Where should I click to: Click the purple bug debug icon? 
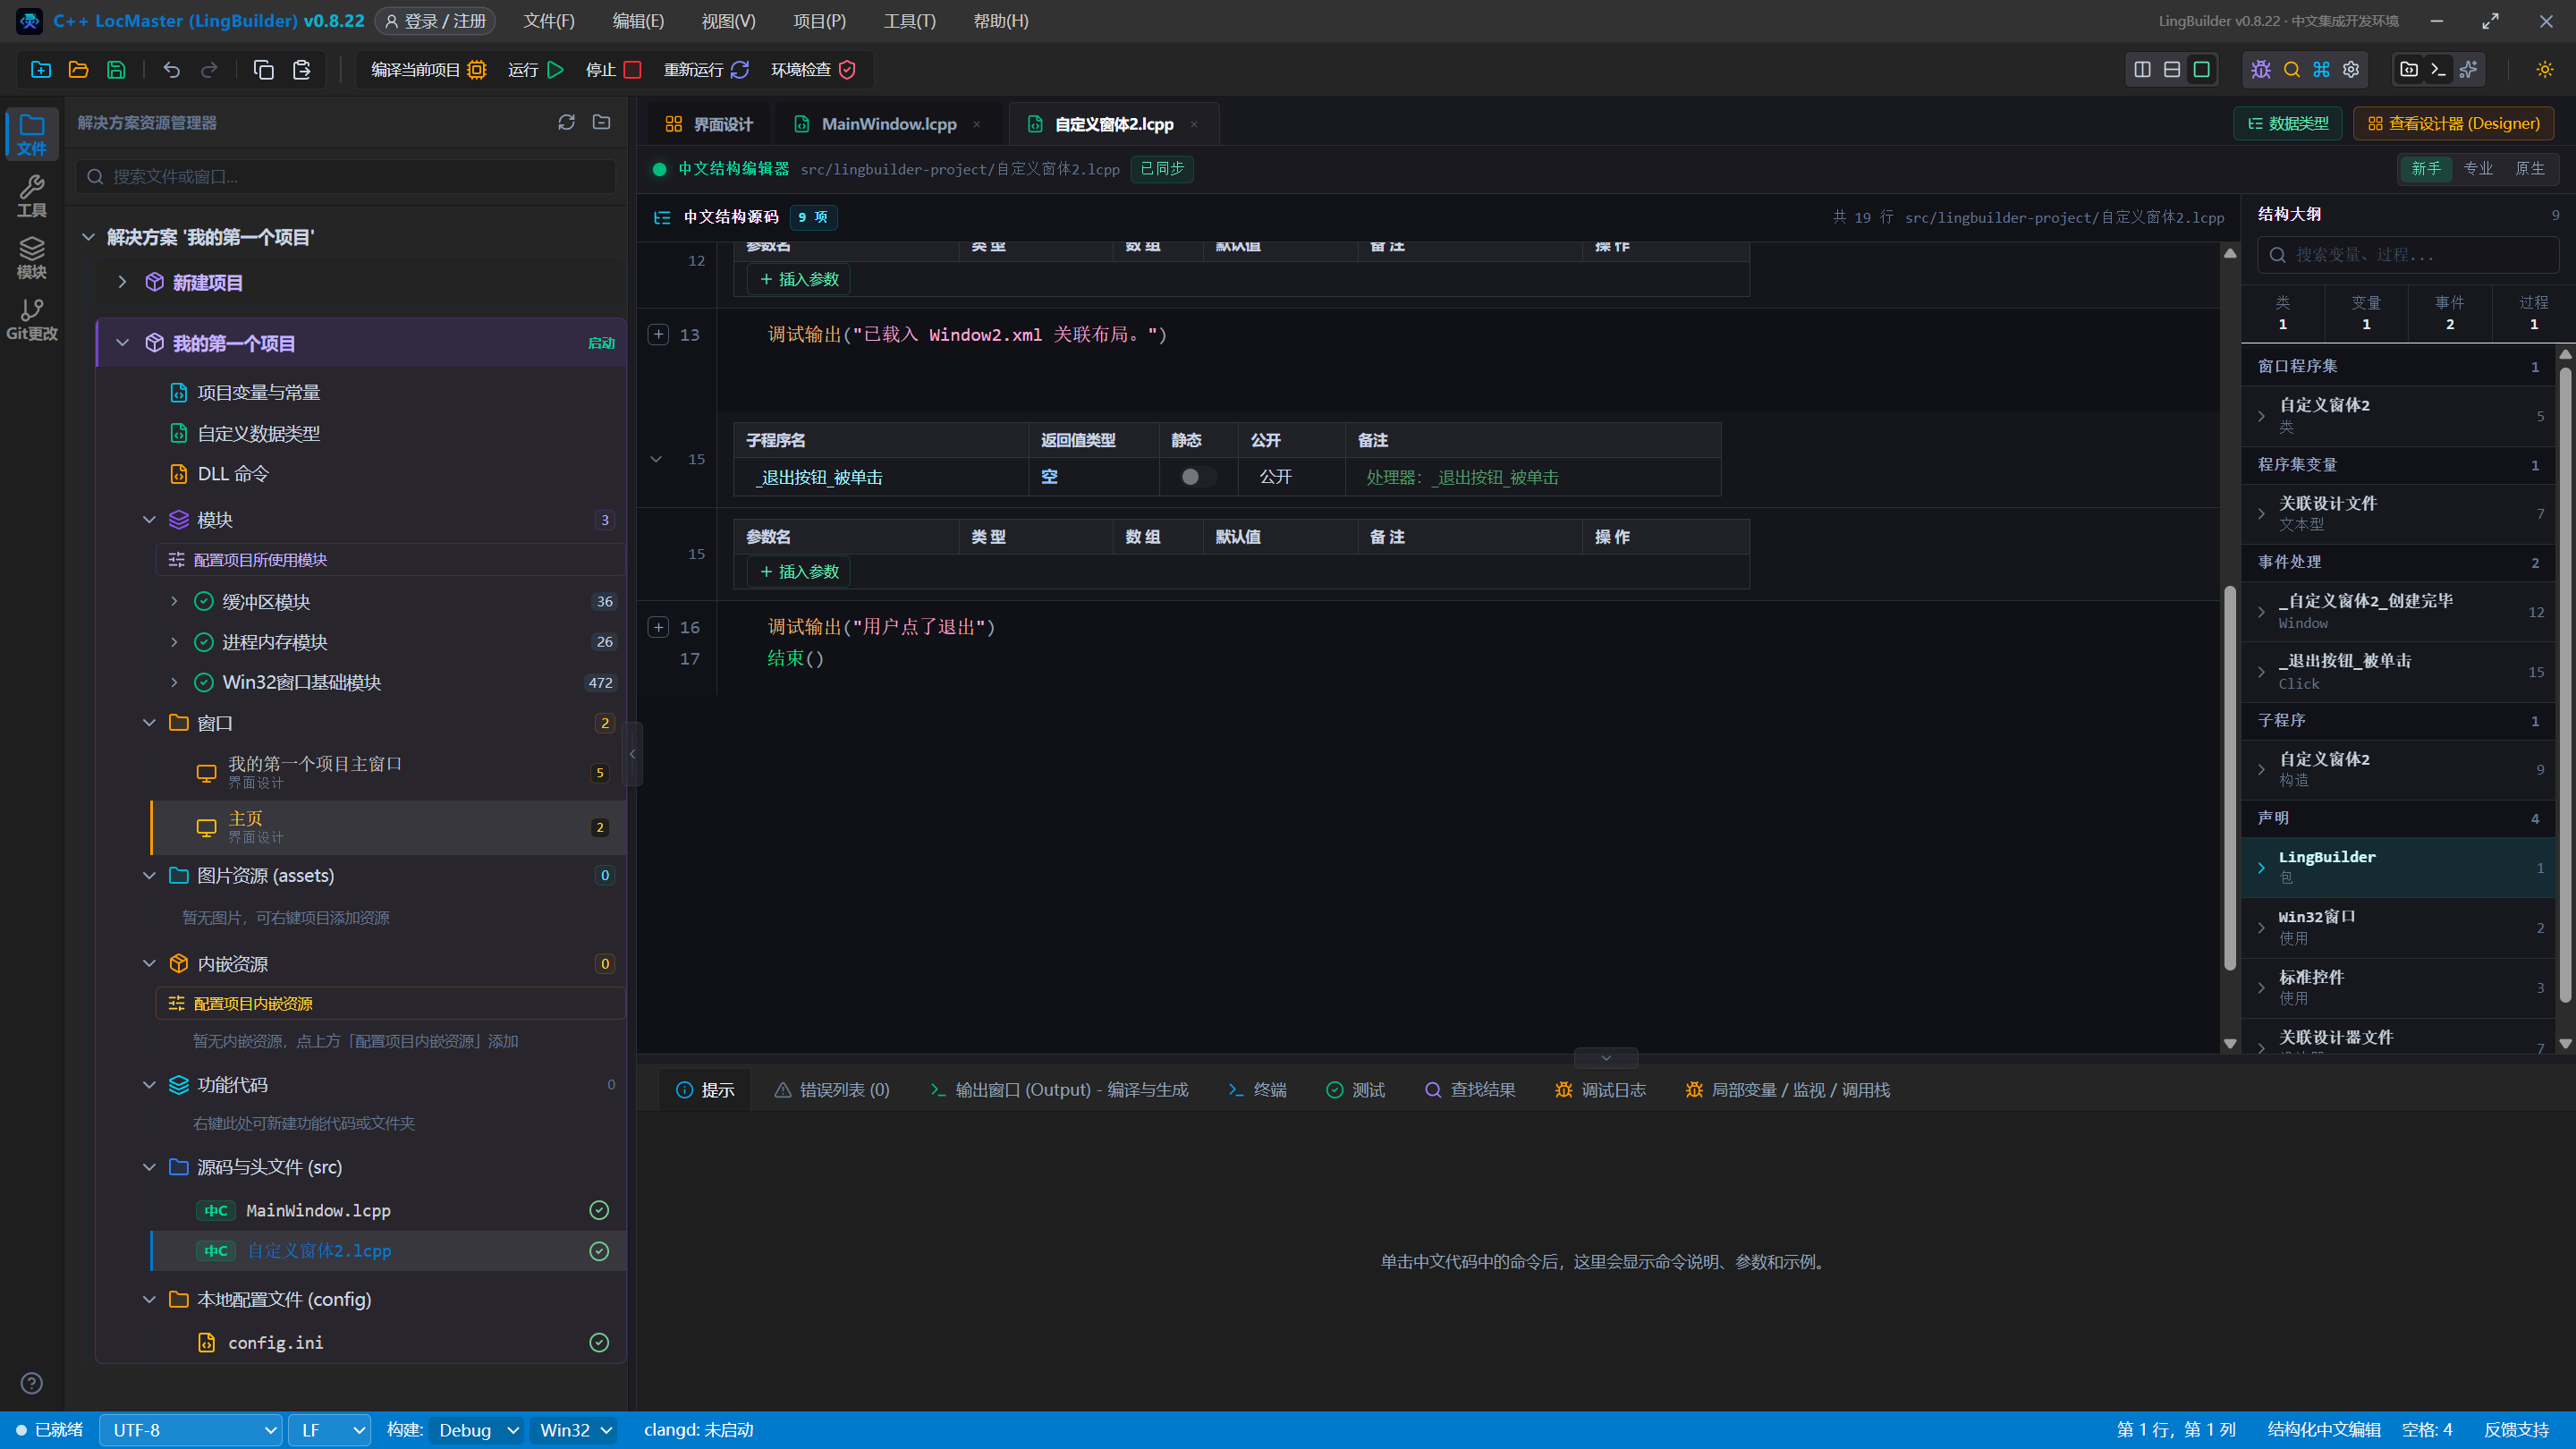click(2261, 70)
